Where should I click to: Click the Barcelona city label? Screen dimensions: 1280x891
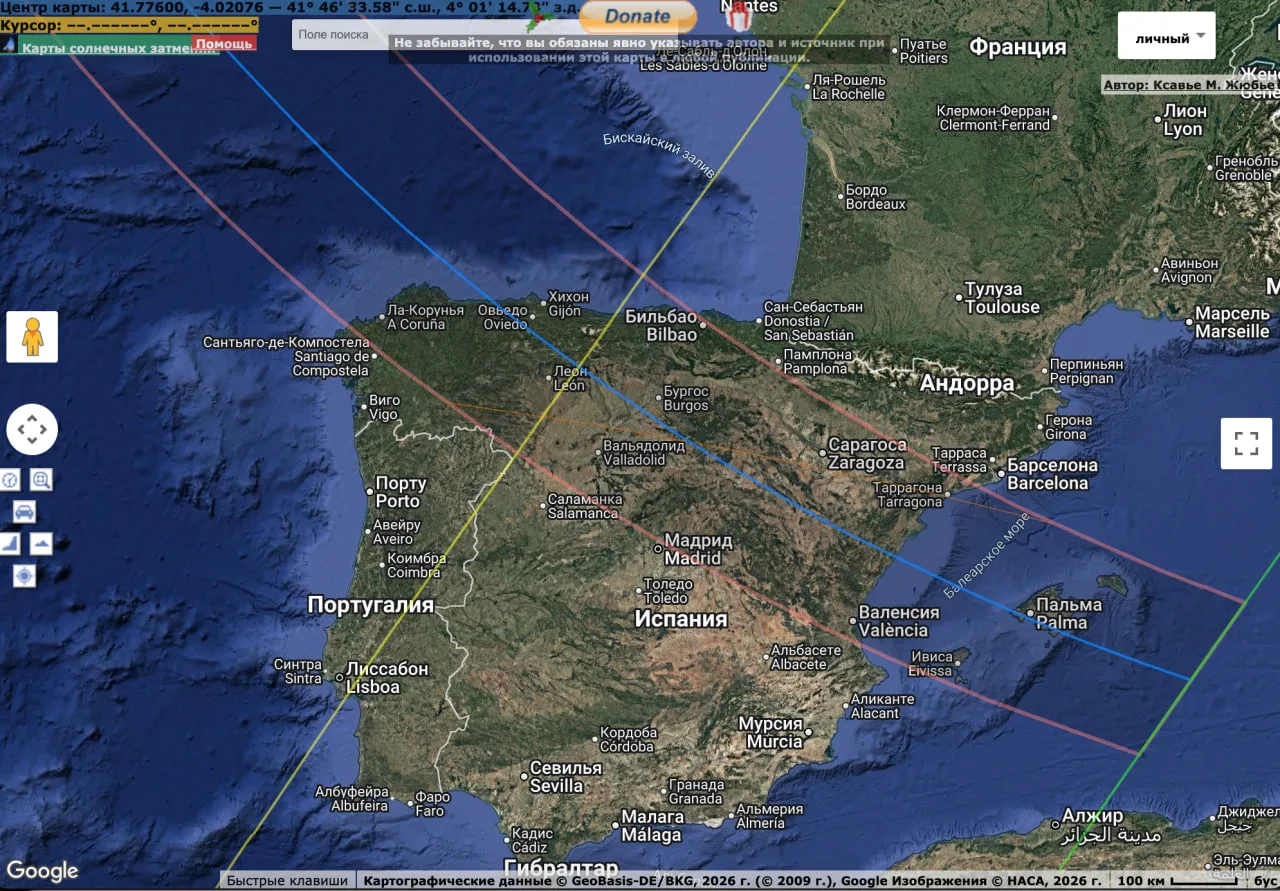click(x=1052, y=474)
